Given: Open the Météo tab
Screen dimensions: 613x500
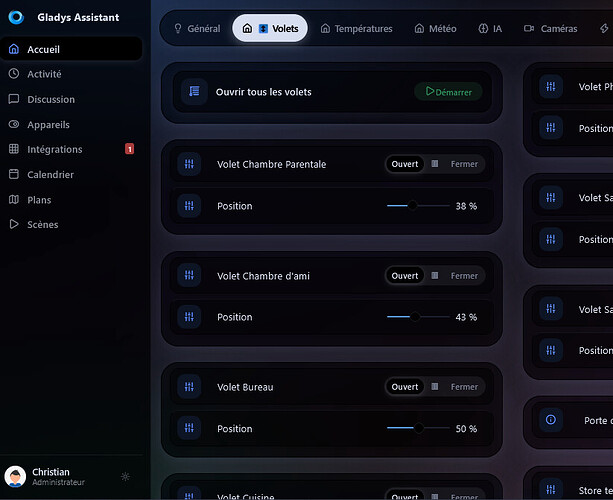Looking at the screenshot, I should point(435,29).
